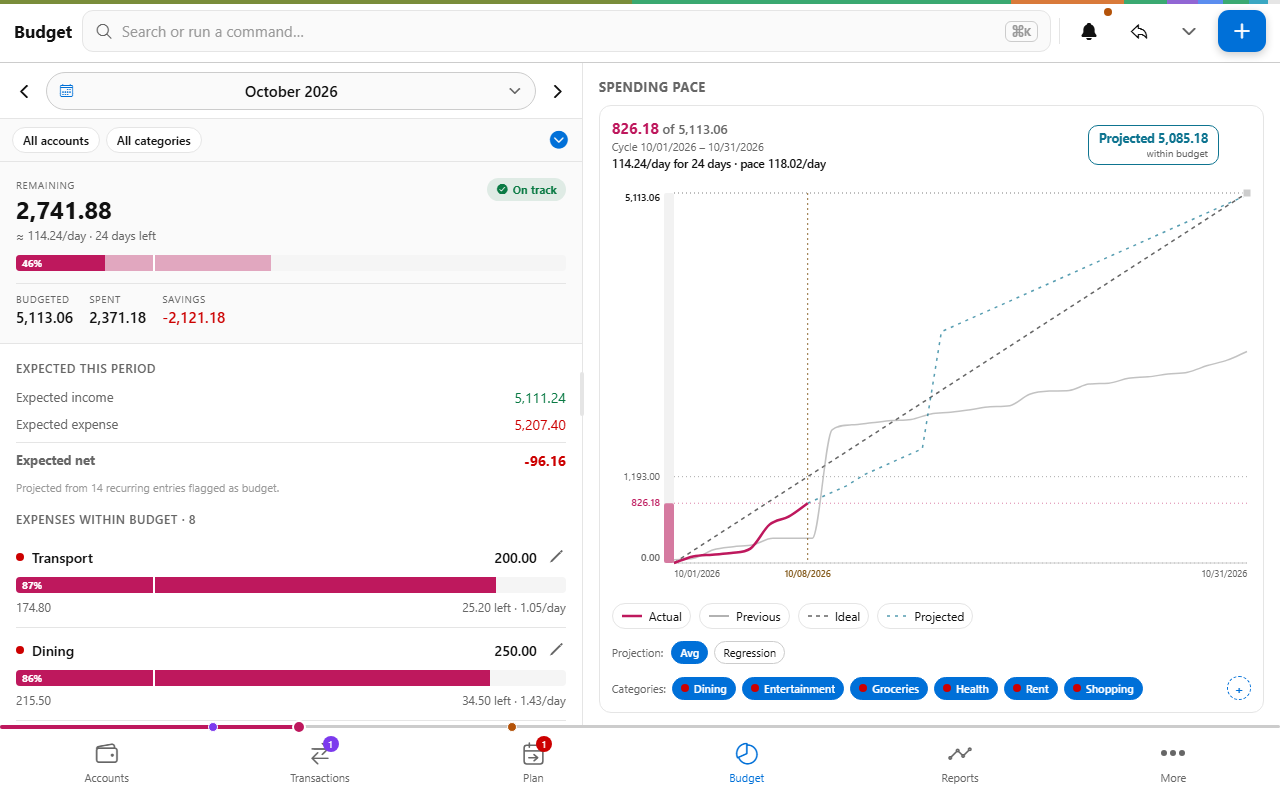Click the remaining budget 46% progress bar
The height and width of the screenshot is (800, 1280).
291,263
